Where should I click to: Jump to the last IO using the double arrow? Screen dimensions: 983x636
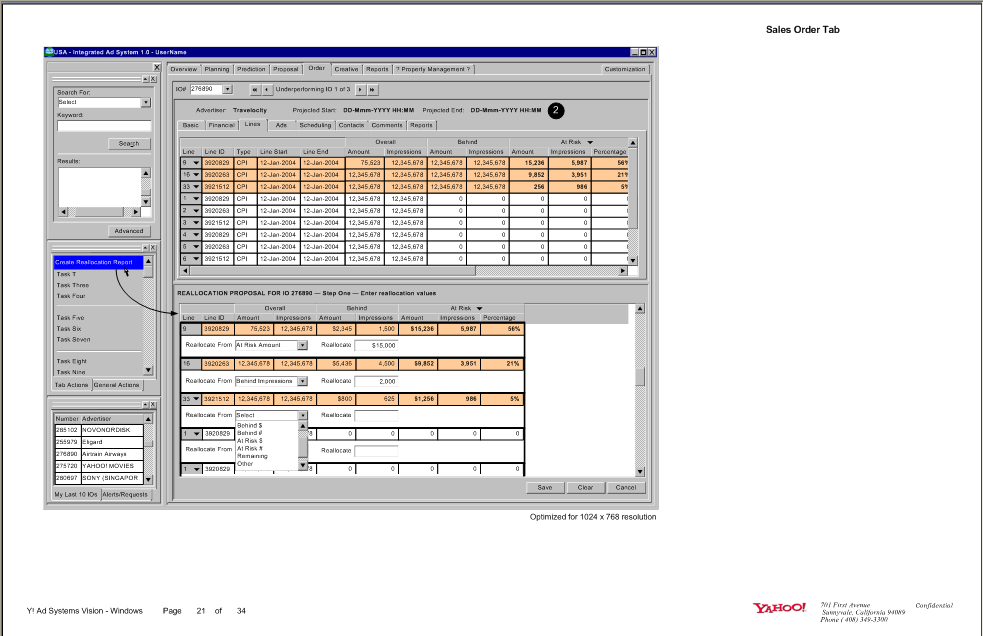(373, 89)
